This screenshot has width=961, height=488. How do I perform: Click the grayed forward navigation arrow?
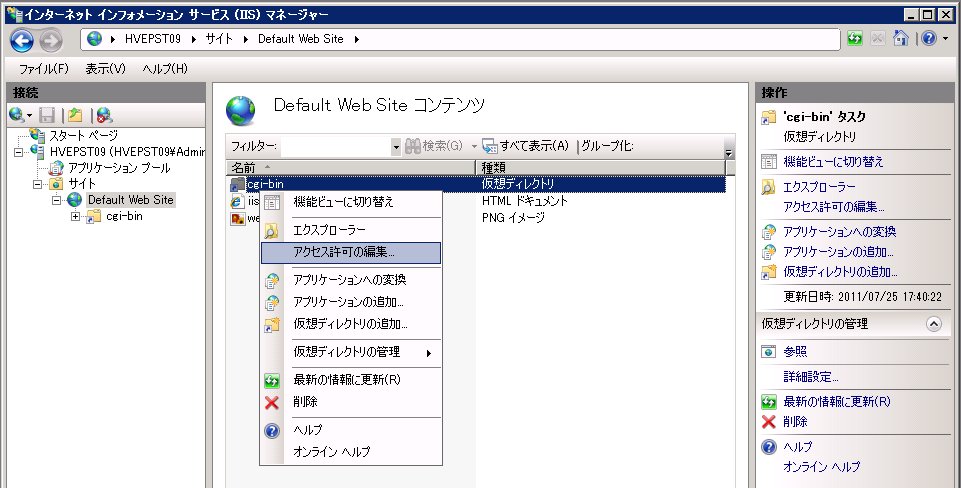pos(51,40)
